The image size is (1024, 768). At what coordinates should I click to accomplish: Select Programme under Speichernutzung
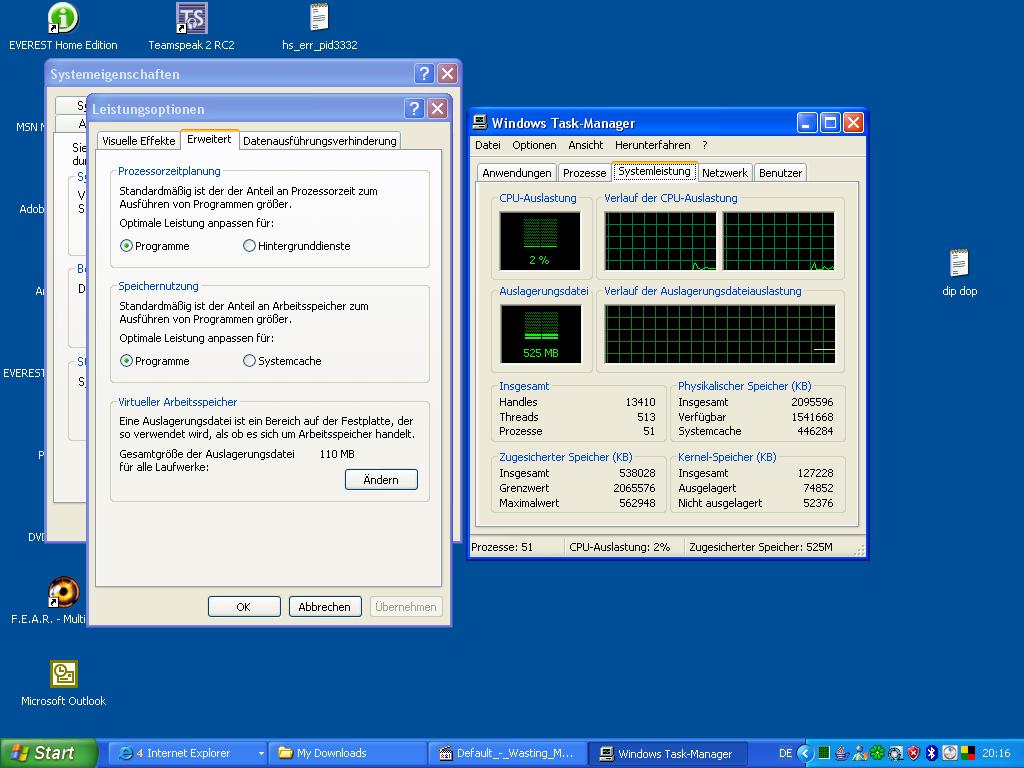click(155, 361)
